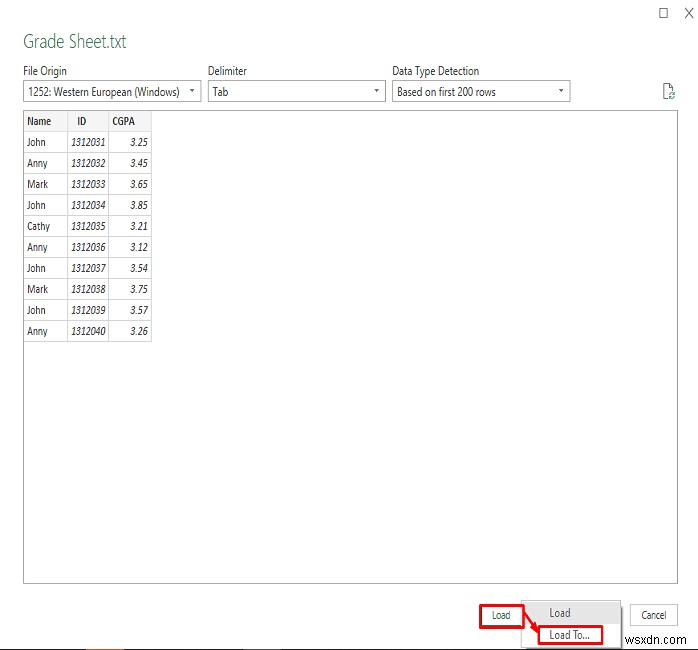This screenshot has width=698, height=650.
Task: Choose Load To... from the dropdown menu
Action: 570,635
